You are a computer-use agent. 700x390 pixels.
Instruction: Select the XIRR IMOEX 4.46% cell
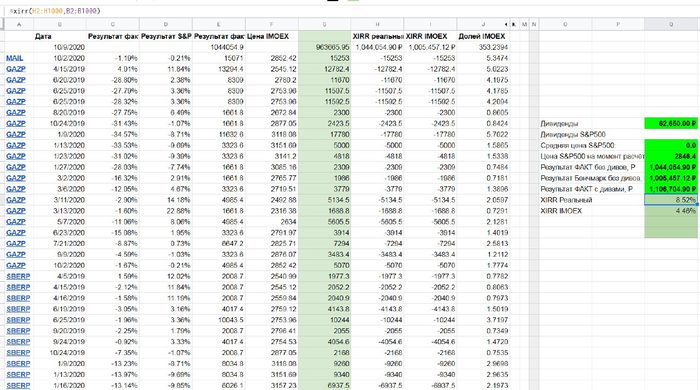coord(671,211)
